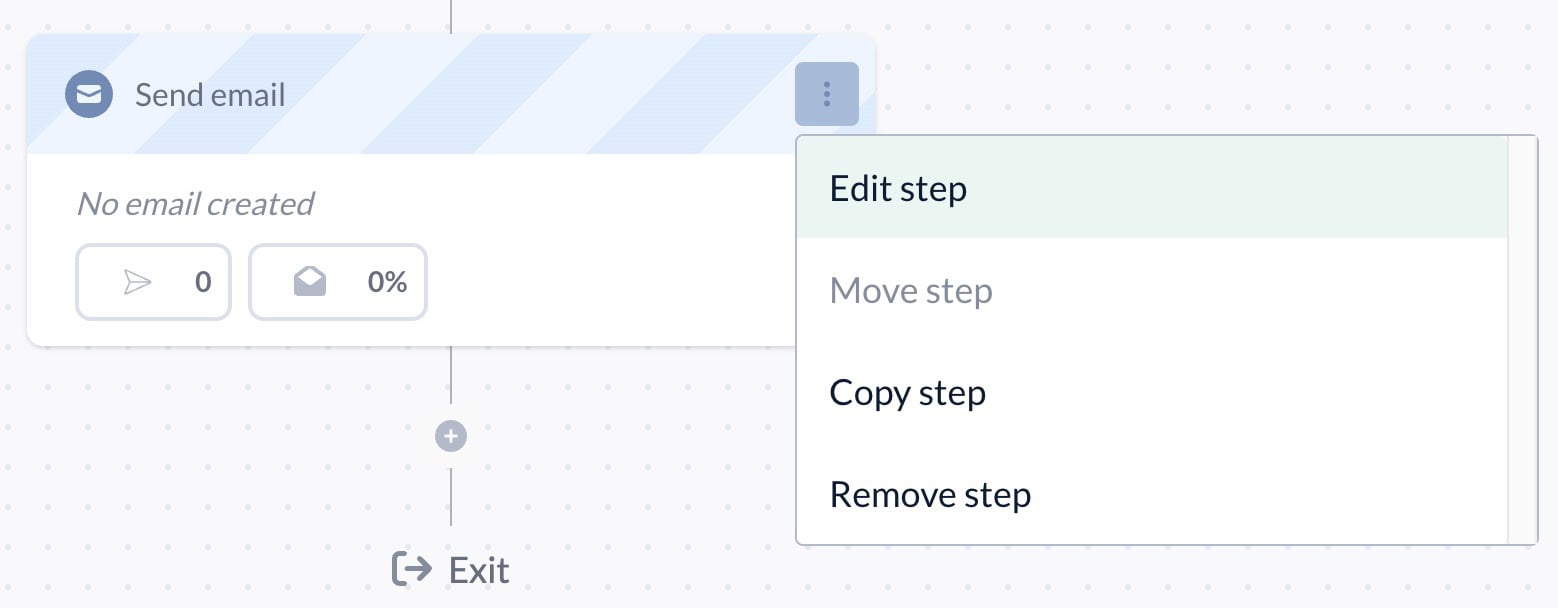Click the Send email envelope icon
This screenshot has height=608, width=1558.
[x=88, y=95]
